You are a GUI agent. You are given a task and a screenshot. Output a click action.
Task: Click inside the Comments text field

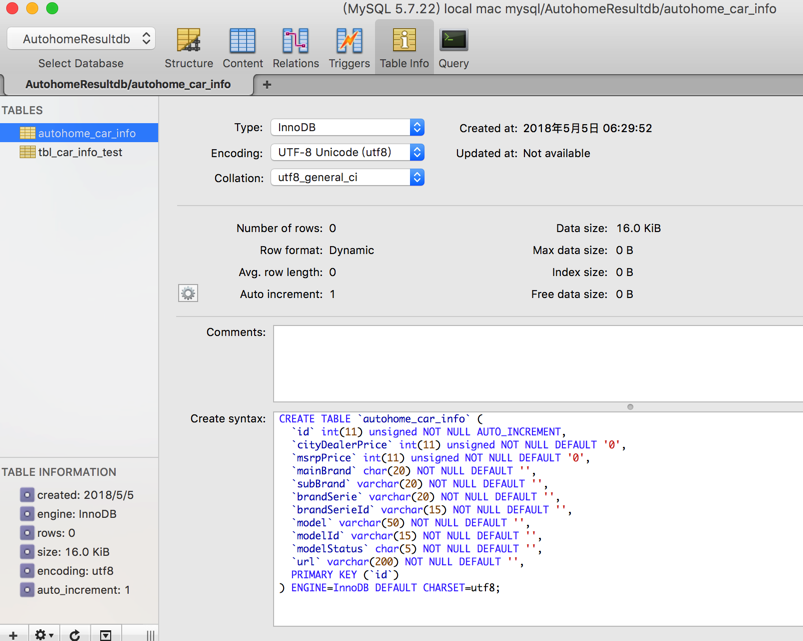pyautogui.click(x=537, y=363)
